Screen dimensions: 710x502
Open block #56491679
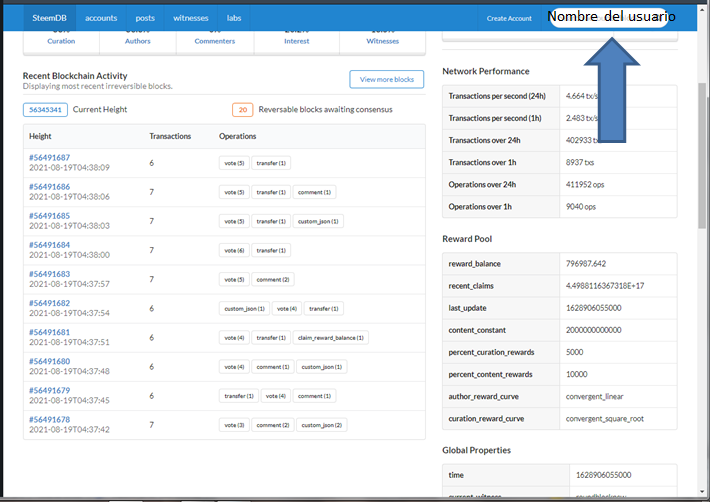point(49,390)
